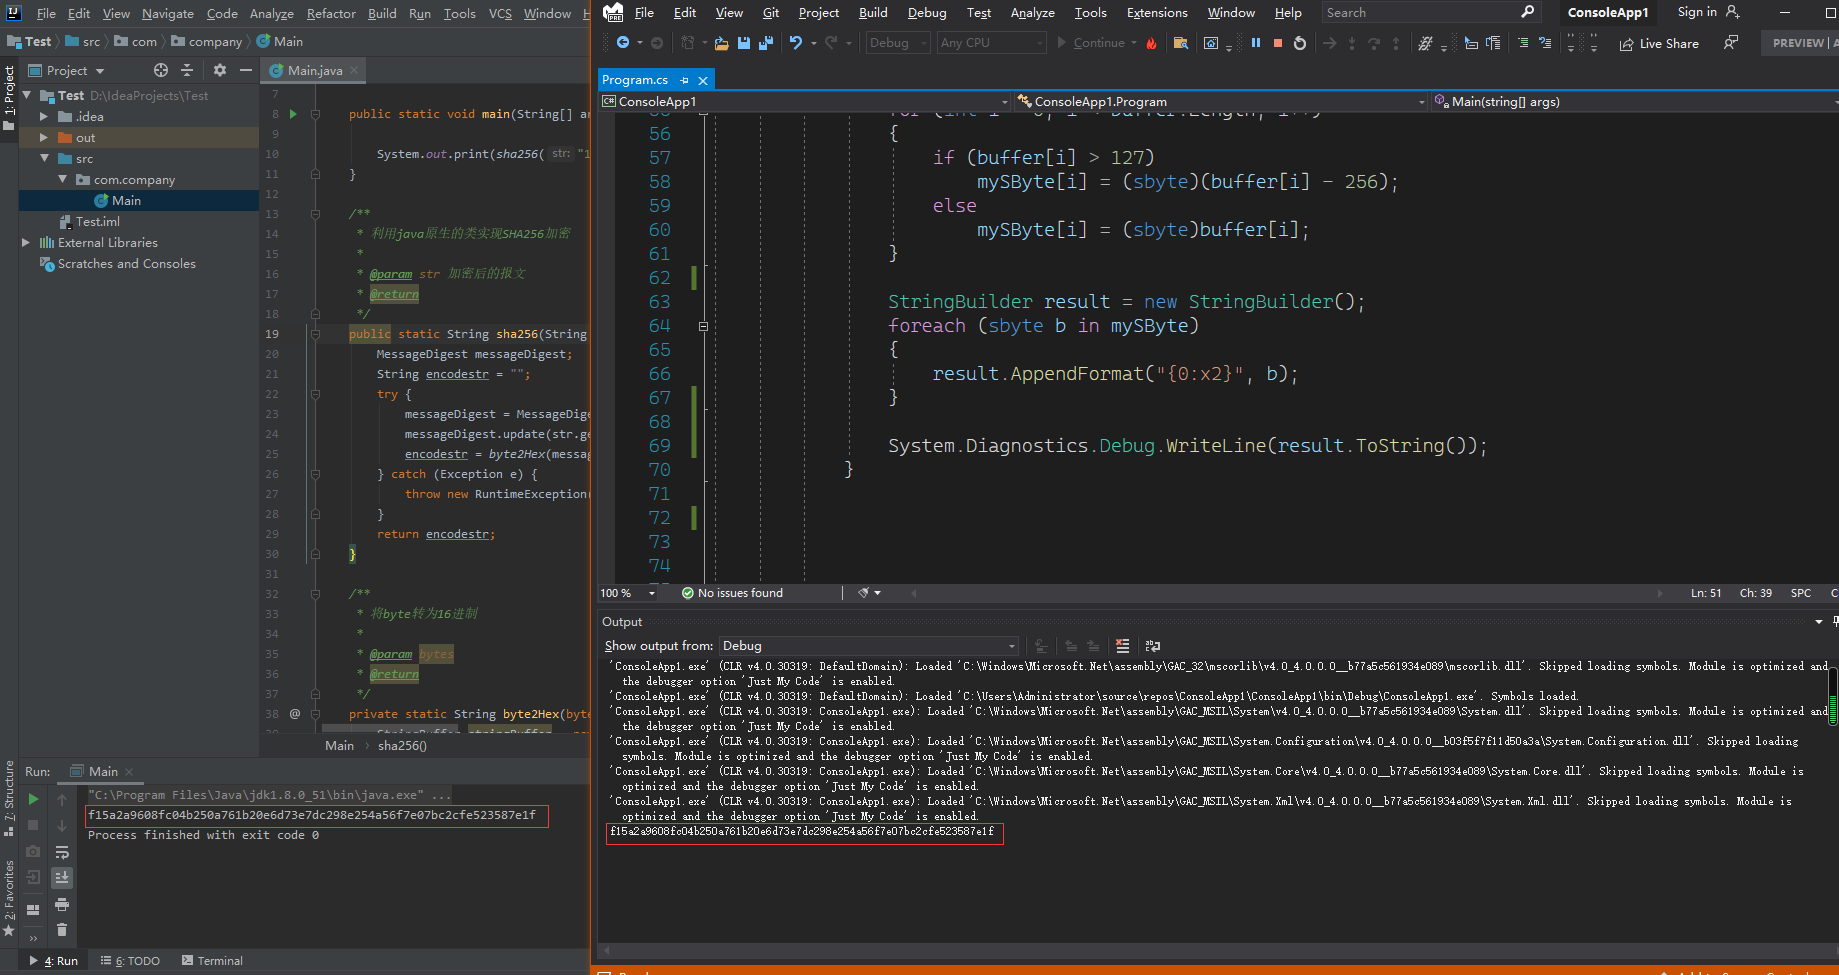
Task: Stop debugging with the red stop icon
Action: pos(1278,43)
